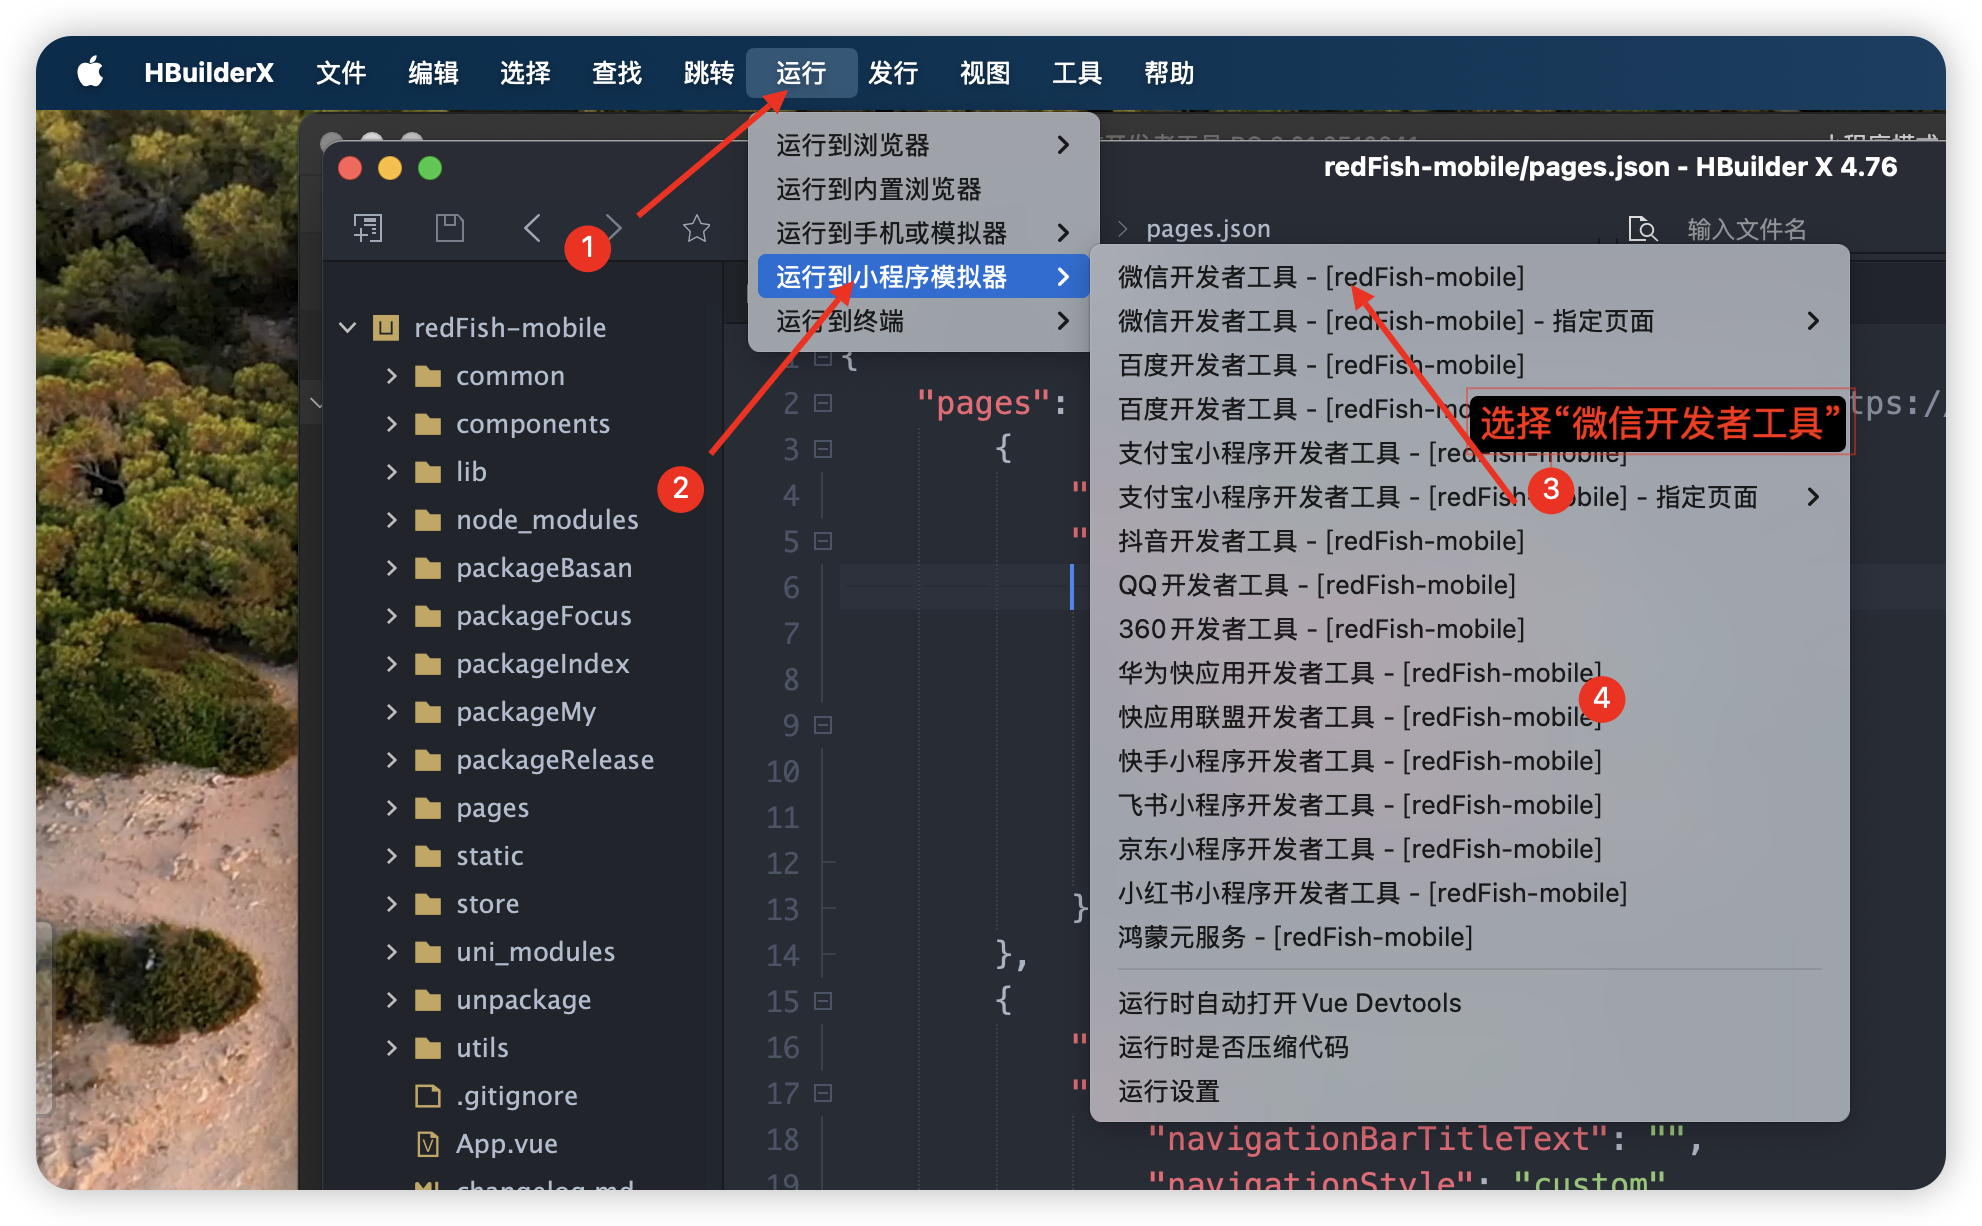
Task: Expand the components folder in the sidebar
Action: [391, 423]
